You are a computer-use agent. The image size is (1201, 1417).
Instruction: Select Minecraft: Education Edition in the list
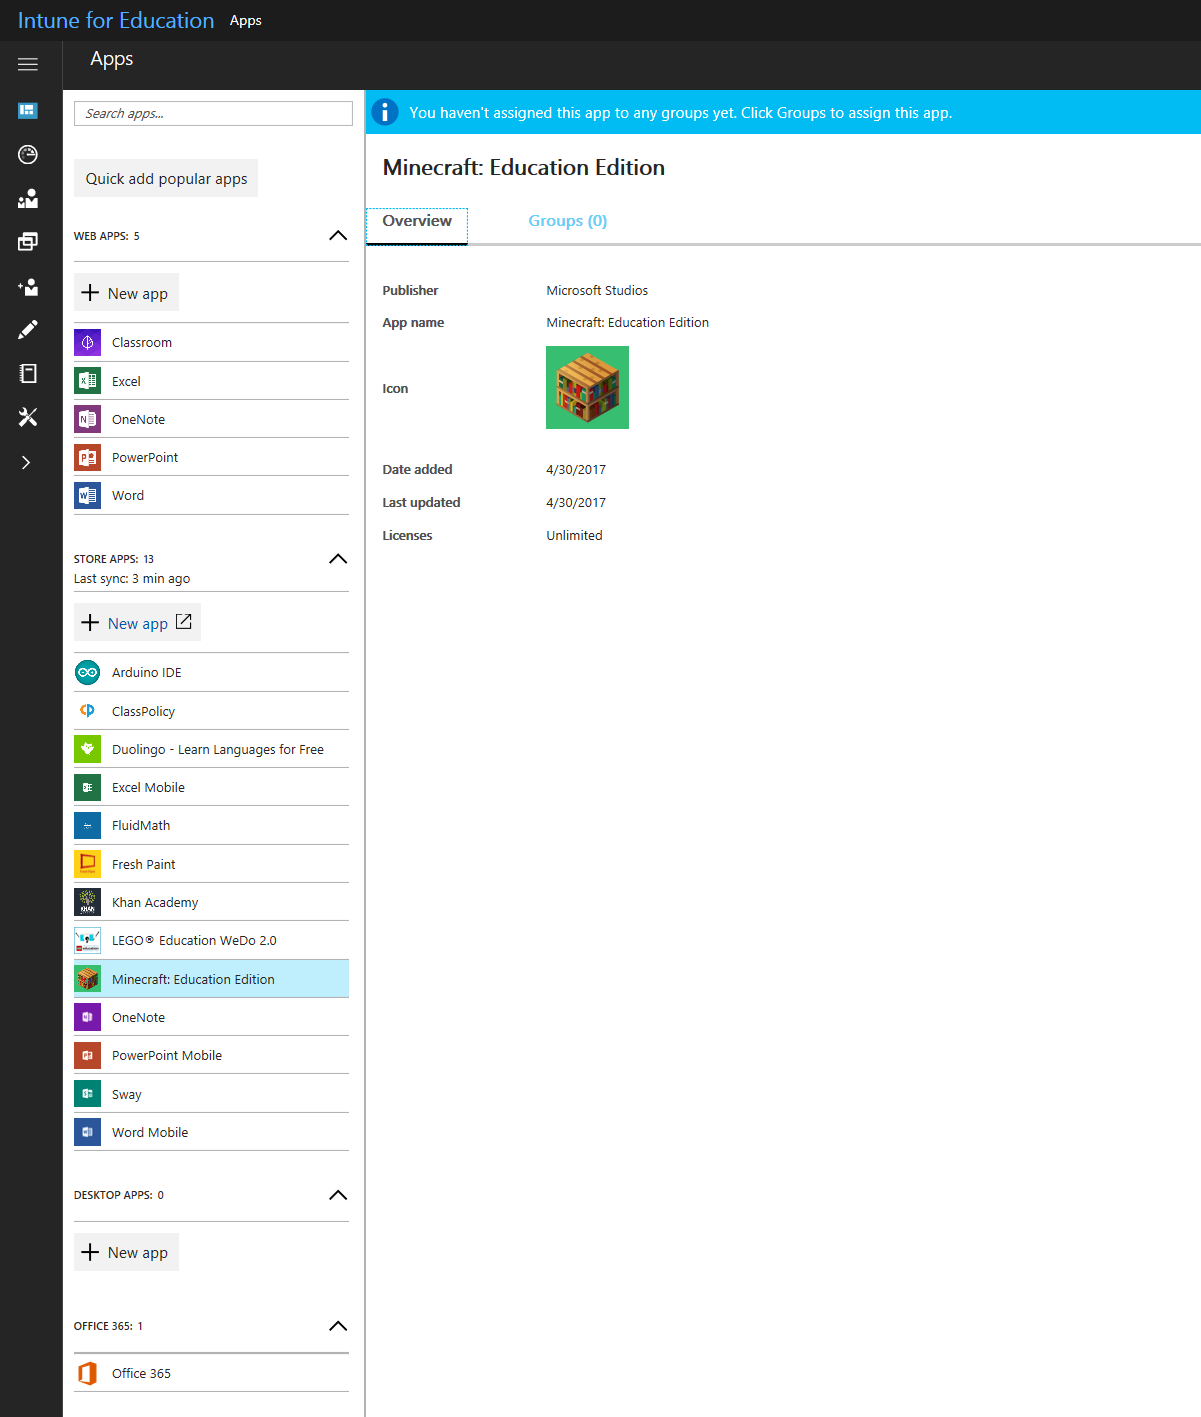(211, 979)
